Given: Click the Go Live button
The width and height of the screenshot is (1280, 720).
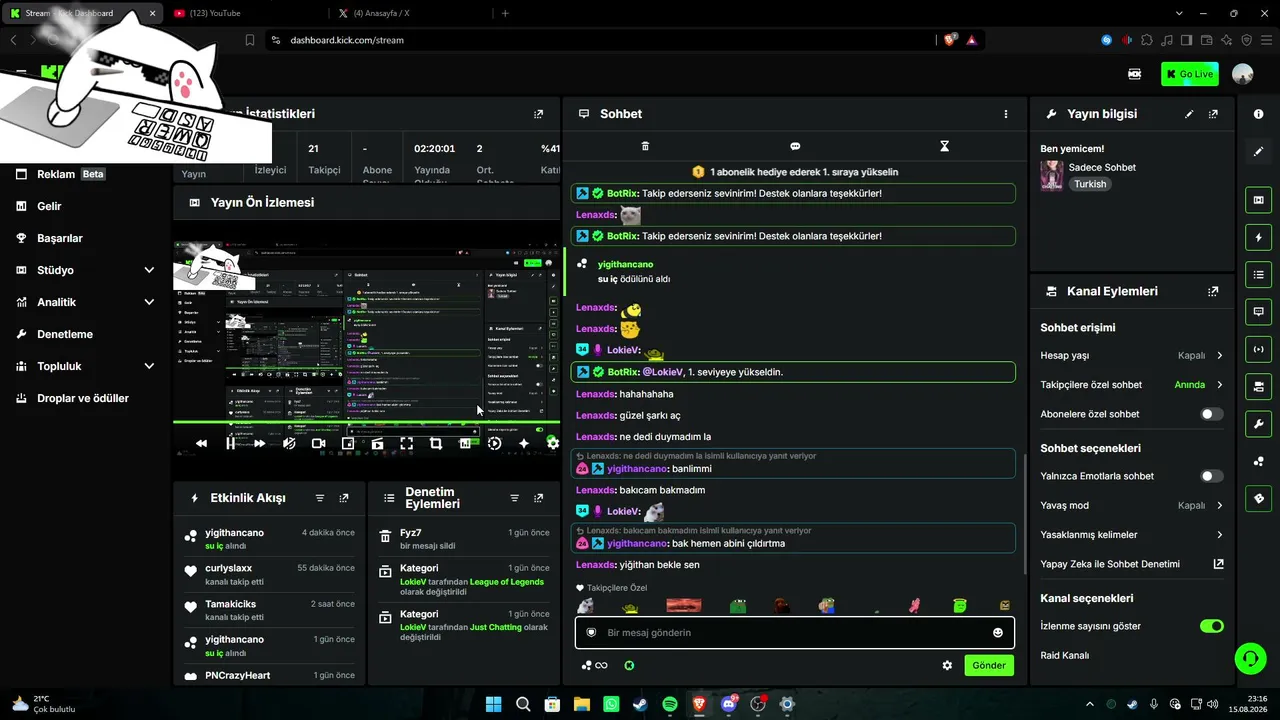Looking at the screenshot, I should click(x=1189, y=74).
